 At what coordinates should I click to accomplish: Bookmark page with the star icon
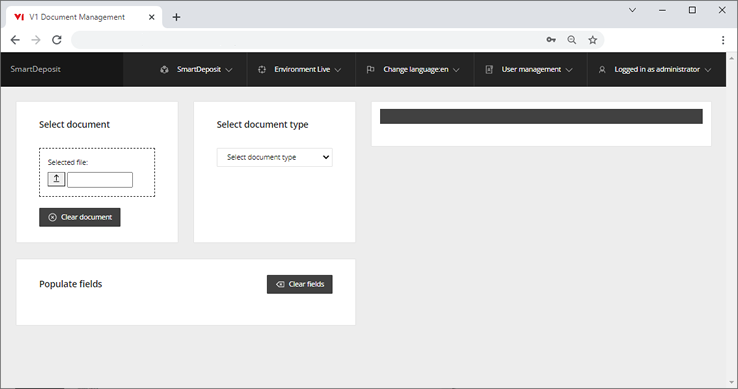[593, 40]
